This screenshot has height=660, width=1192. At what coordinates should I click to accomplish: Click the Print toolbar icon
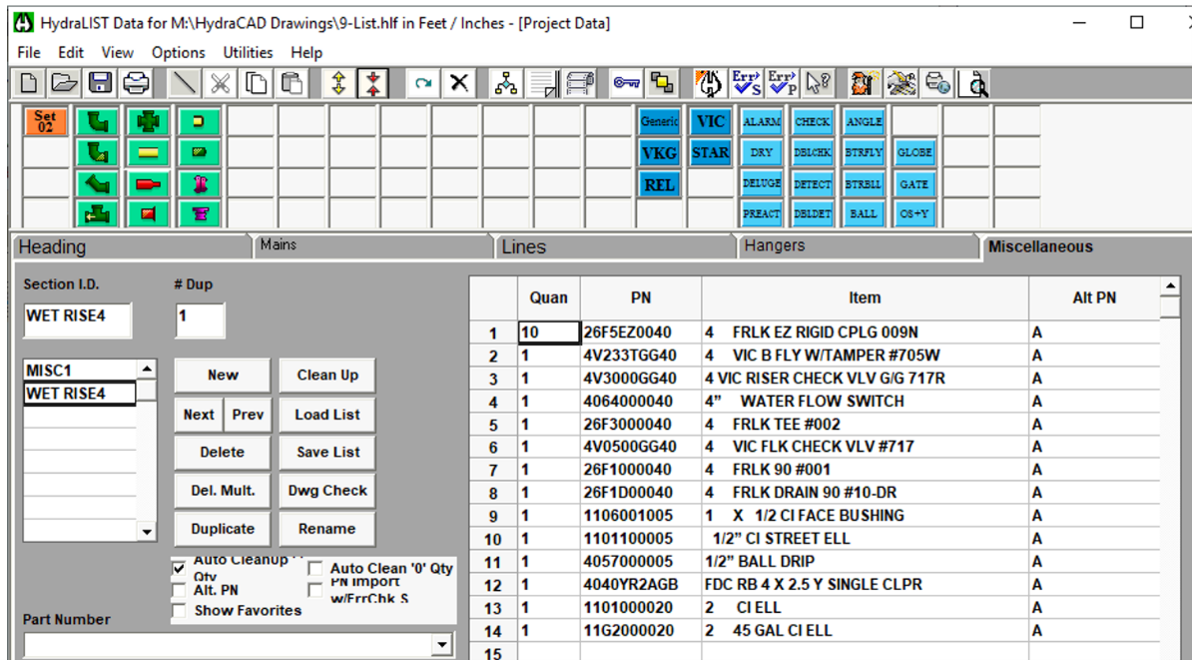136,83
